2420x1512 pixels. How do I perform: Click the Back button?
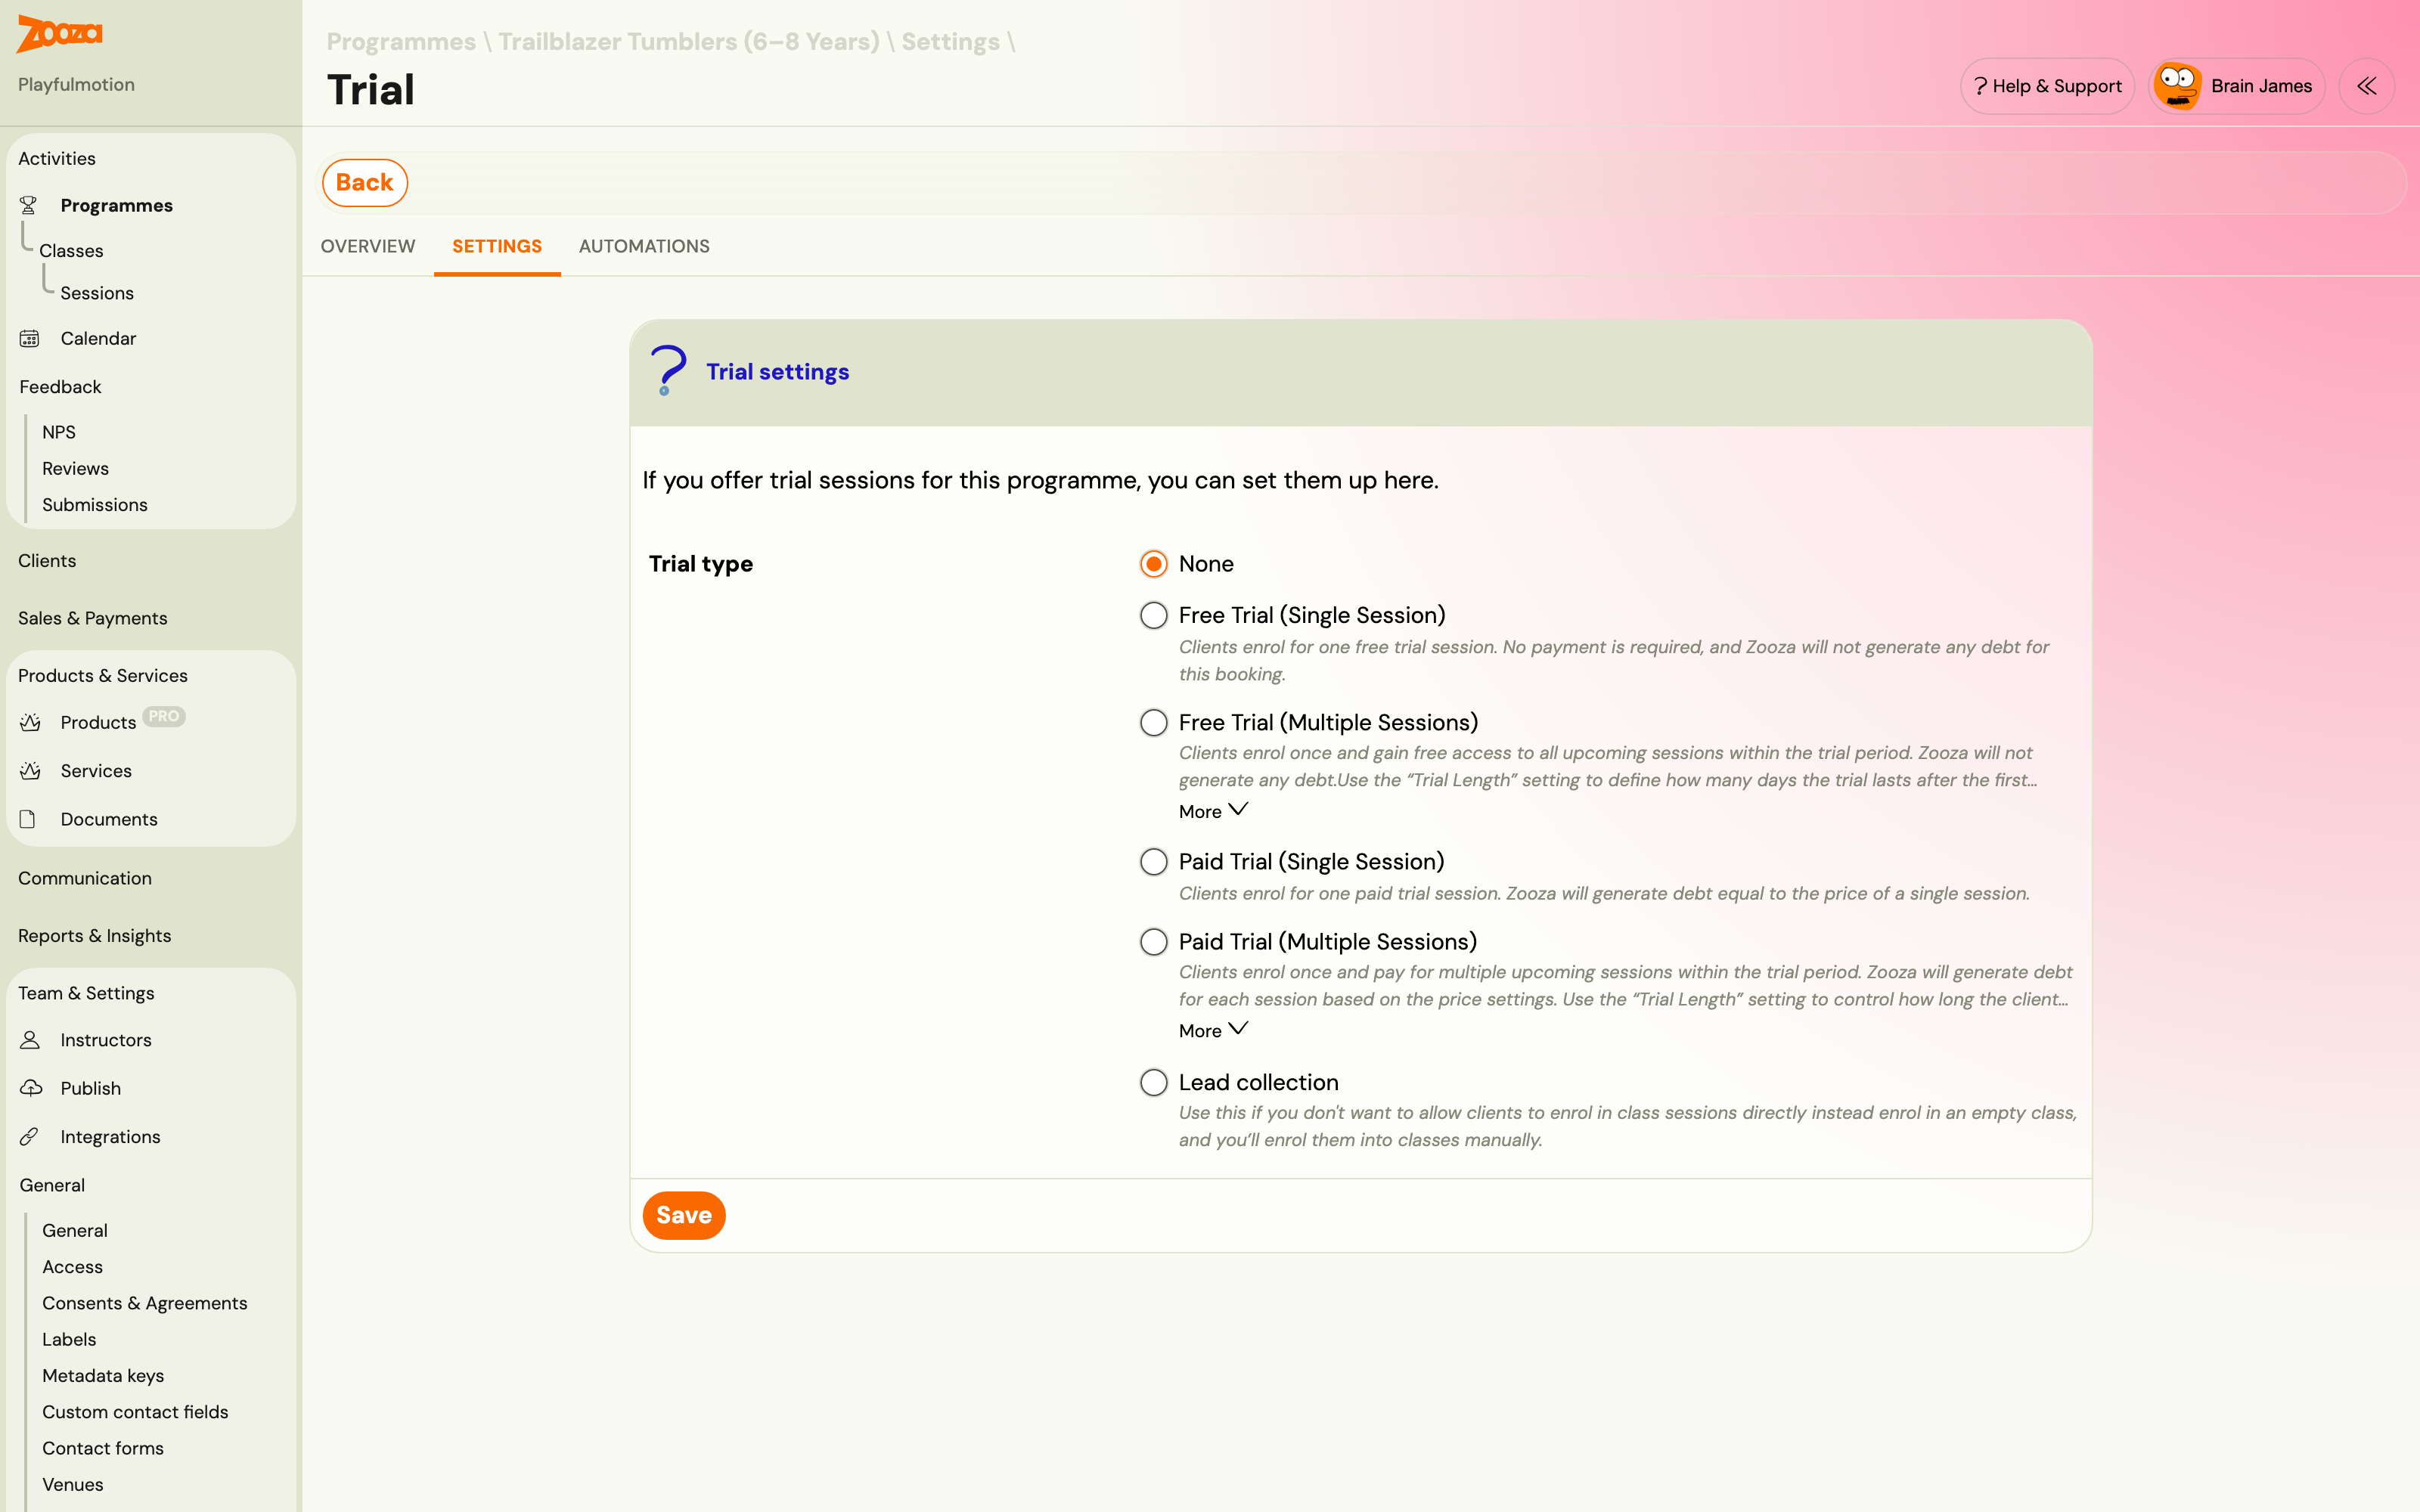pyautogui.click(x=365, y=183)
